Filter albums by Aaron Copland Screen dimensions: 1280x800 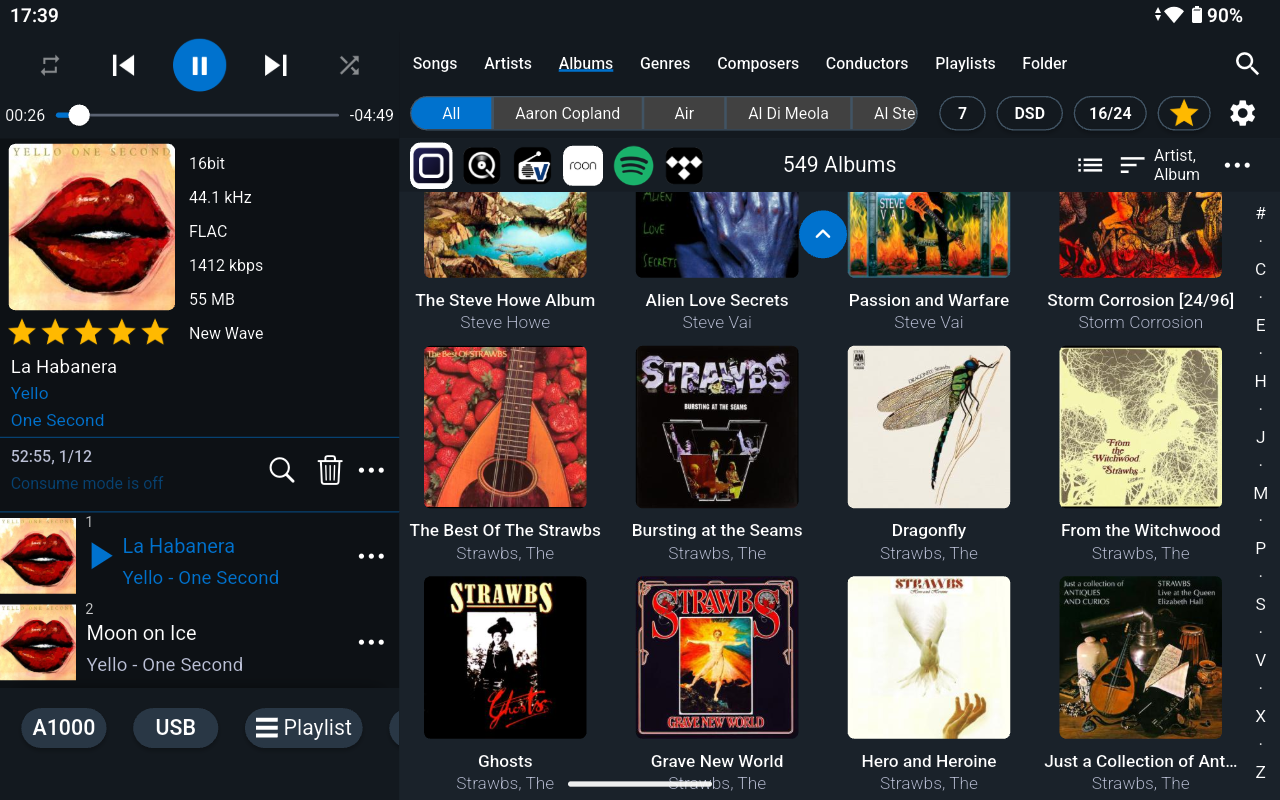[568, 113]
